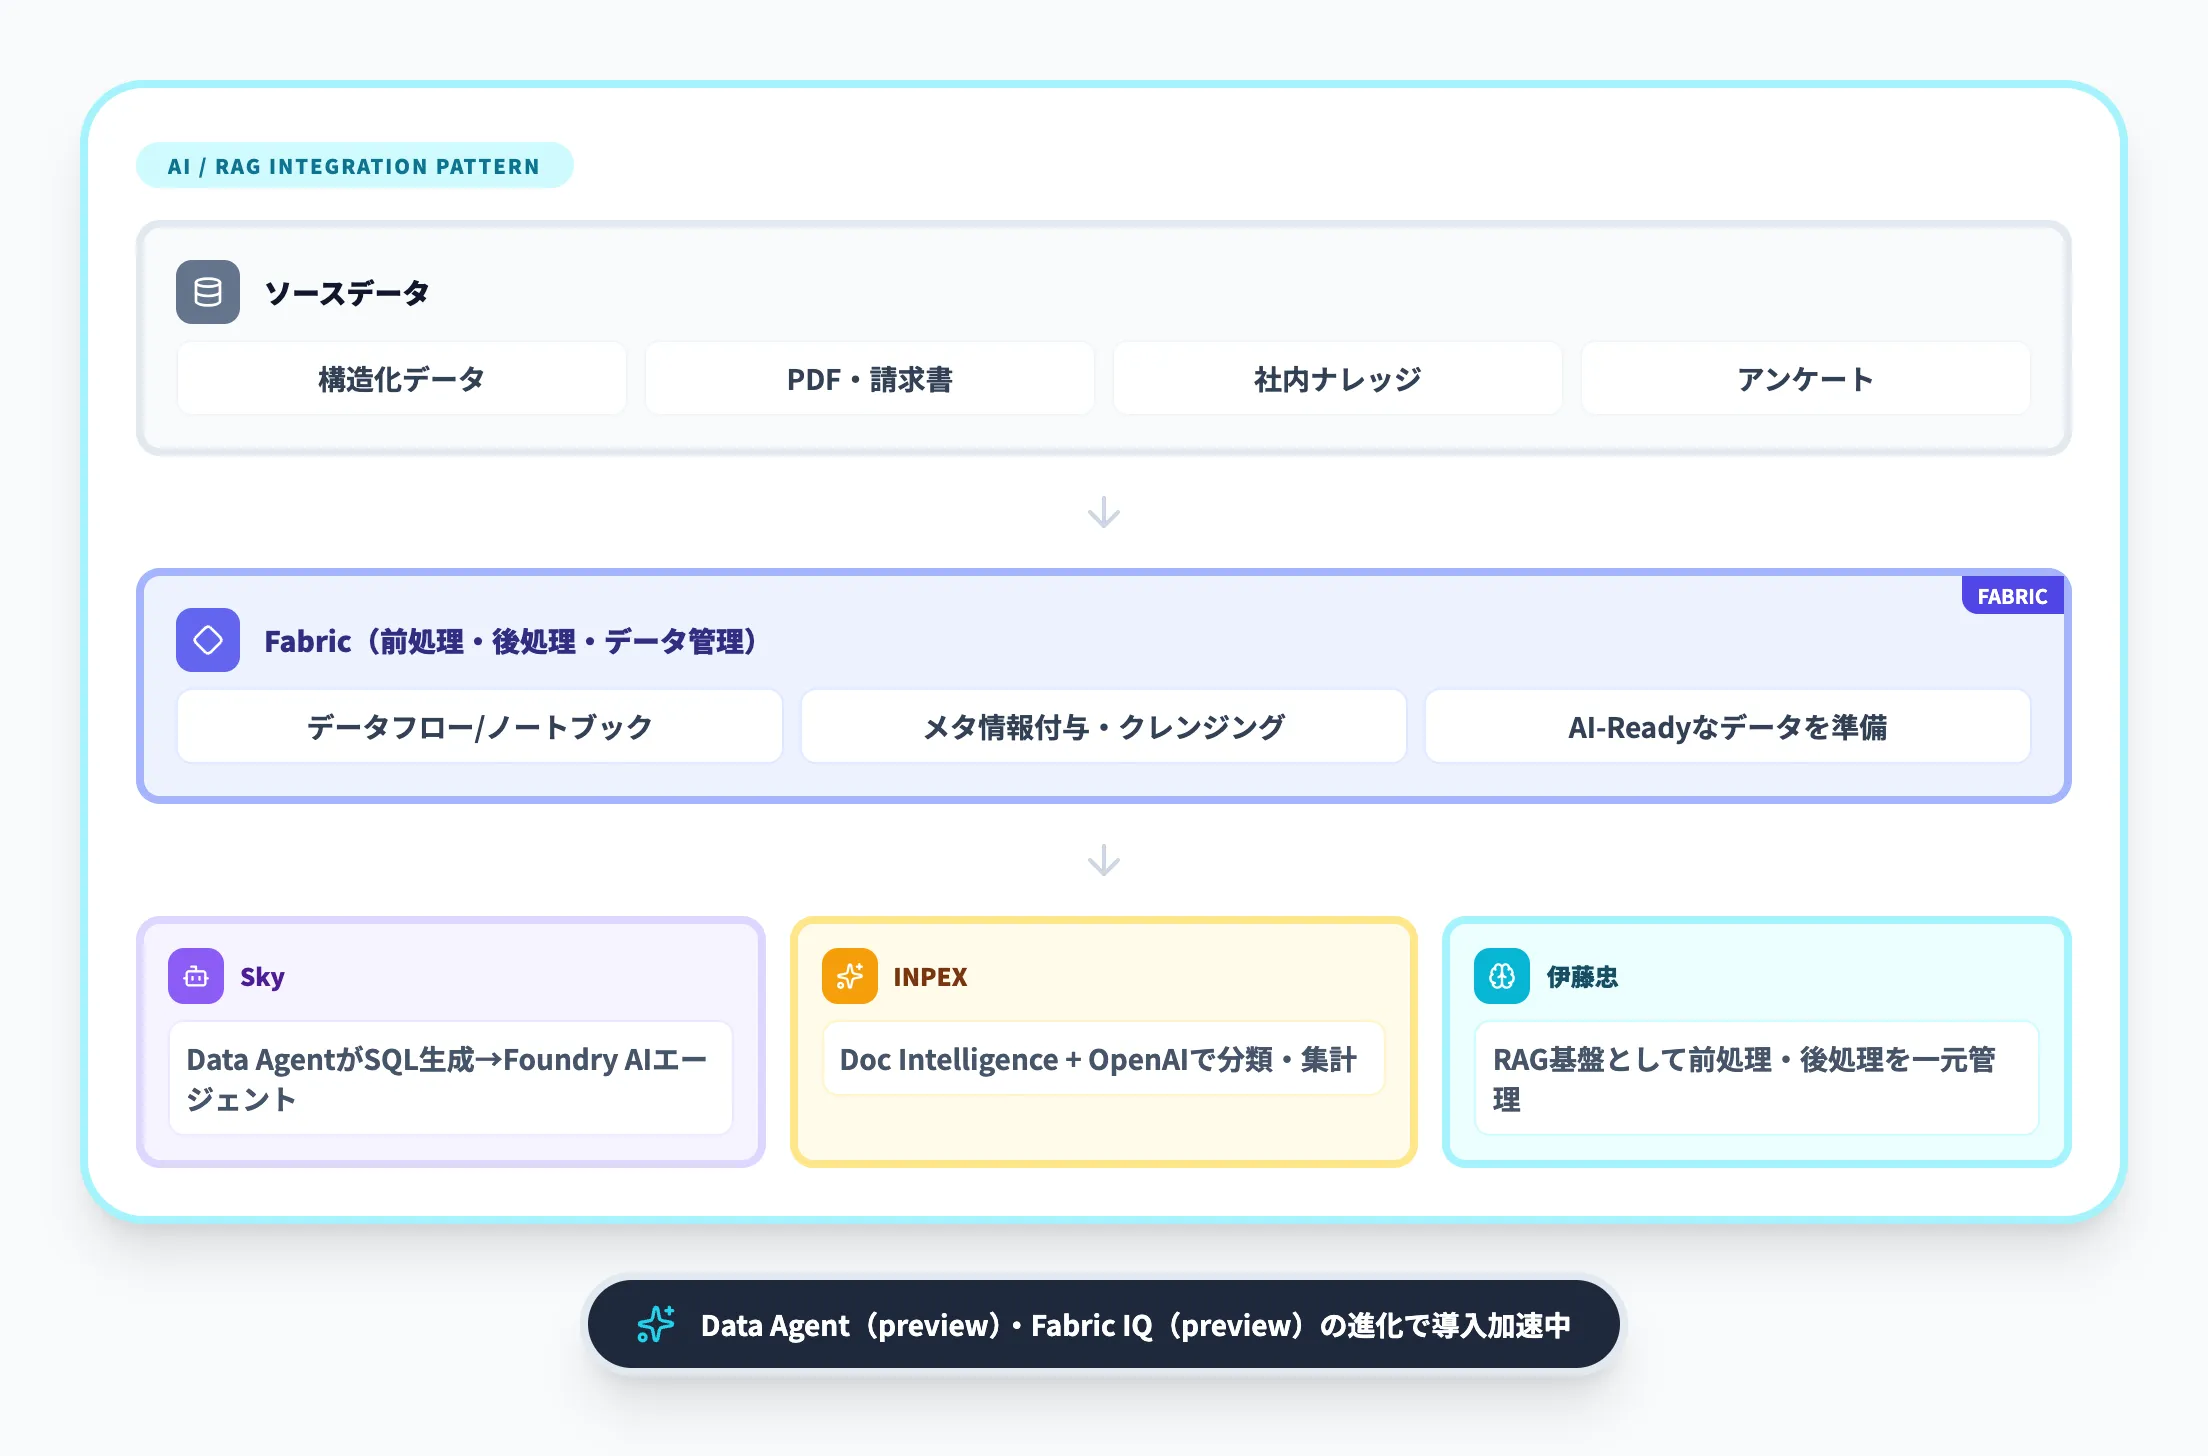Screen dimensions: 2208x1456
Task: Click the database icon beside ソースデータ
Action: (x=207, y=292)
